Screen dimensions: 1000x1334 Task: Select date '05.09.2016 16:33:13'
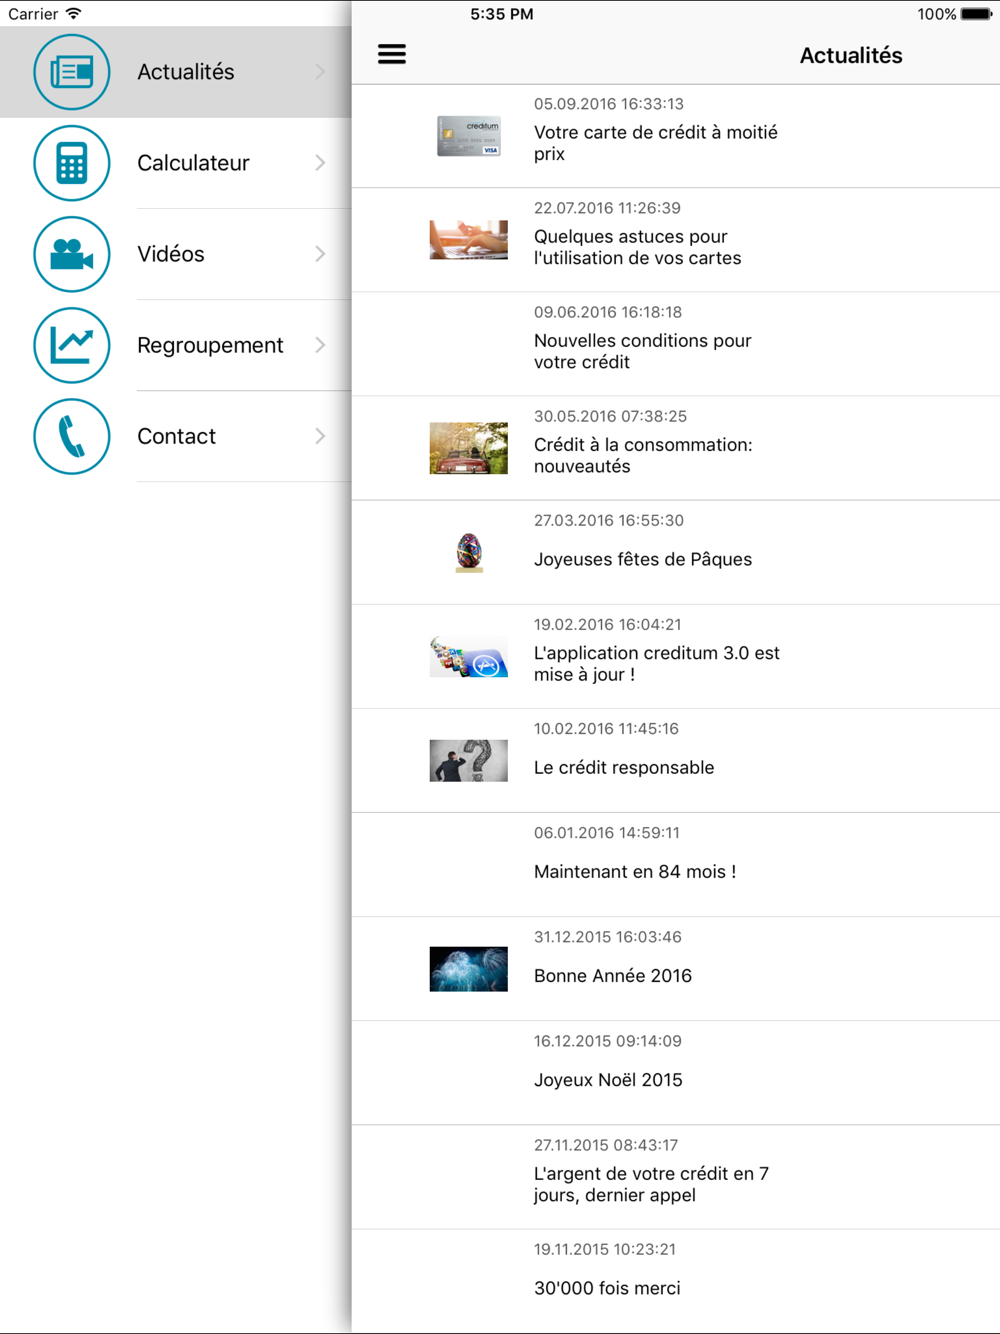(x=609, y=104)
